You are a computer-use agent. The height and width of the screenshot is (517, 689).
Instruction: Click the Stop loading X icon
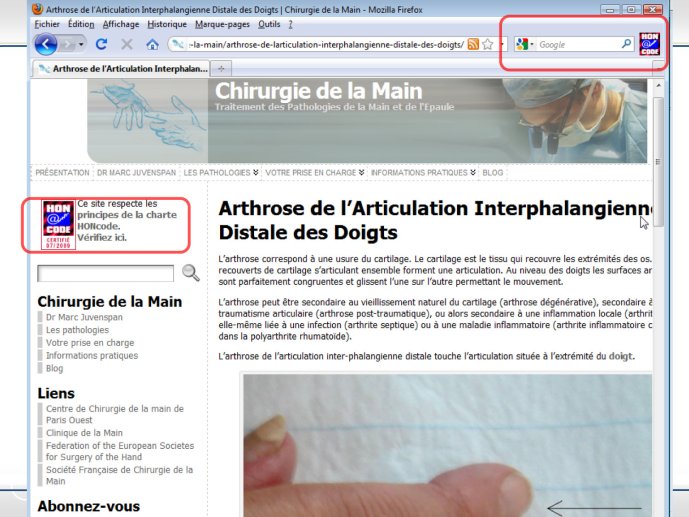pyautogui.click(x=127, y=44)
